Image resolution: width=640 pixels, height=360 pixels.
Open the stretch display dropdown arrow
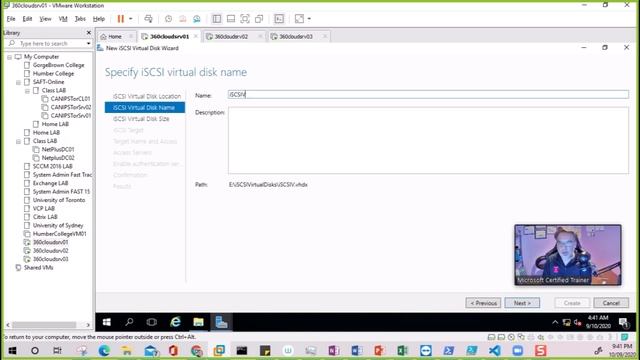309,19
